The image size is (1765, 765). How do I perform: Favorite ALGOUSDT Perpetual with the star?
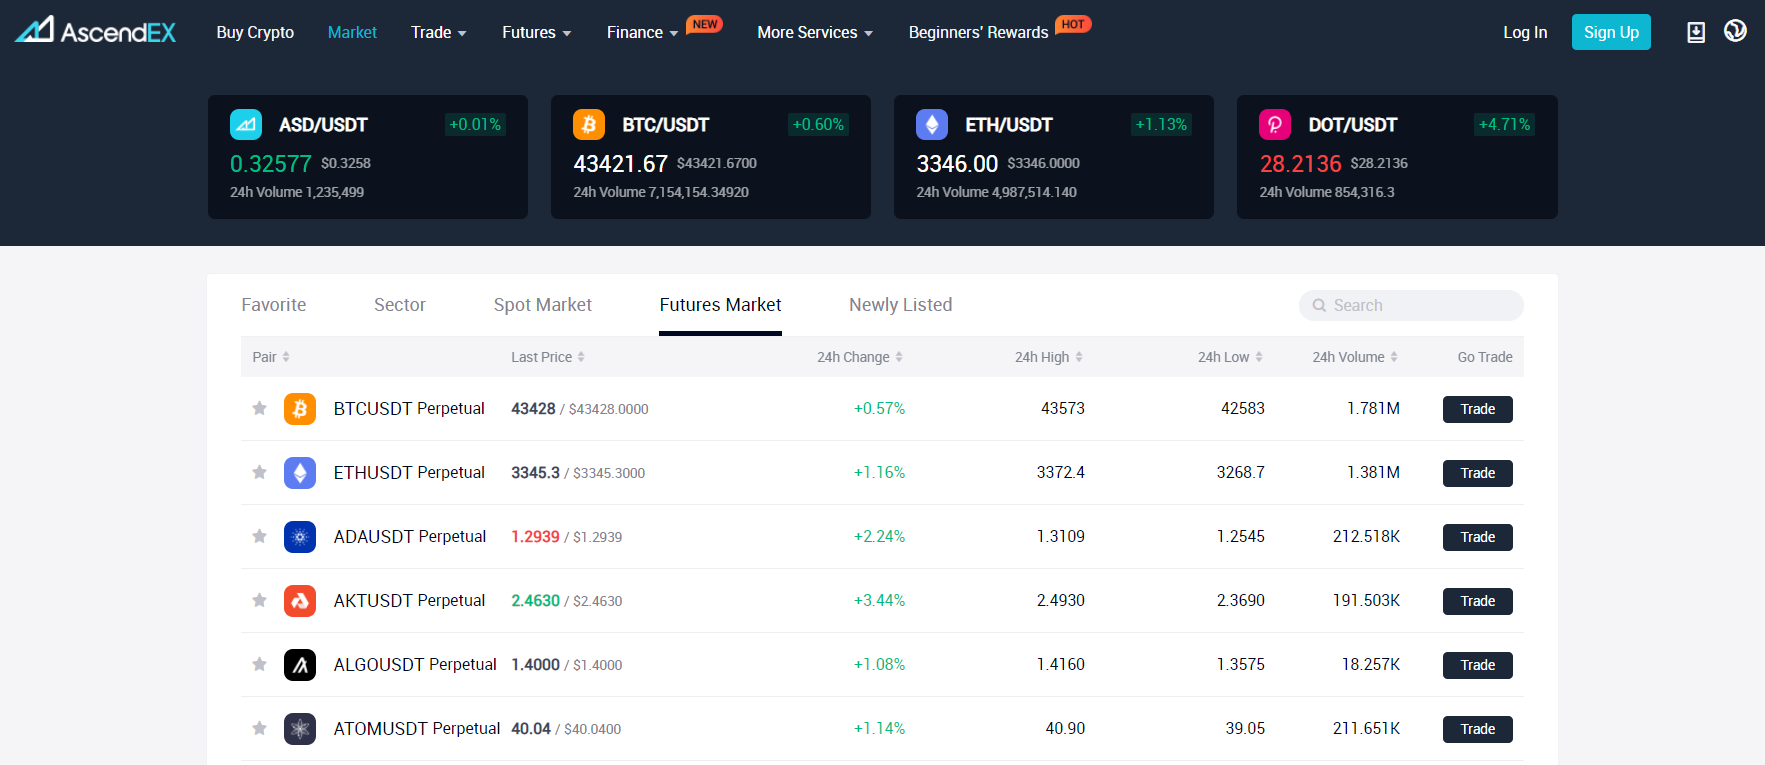click(x=259, y=664)
